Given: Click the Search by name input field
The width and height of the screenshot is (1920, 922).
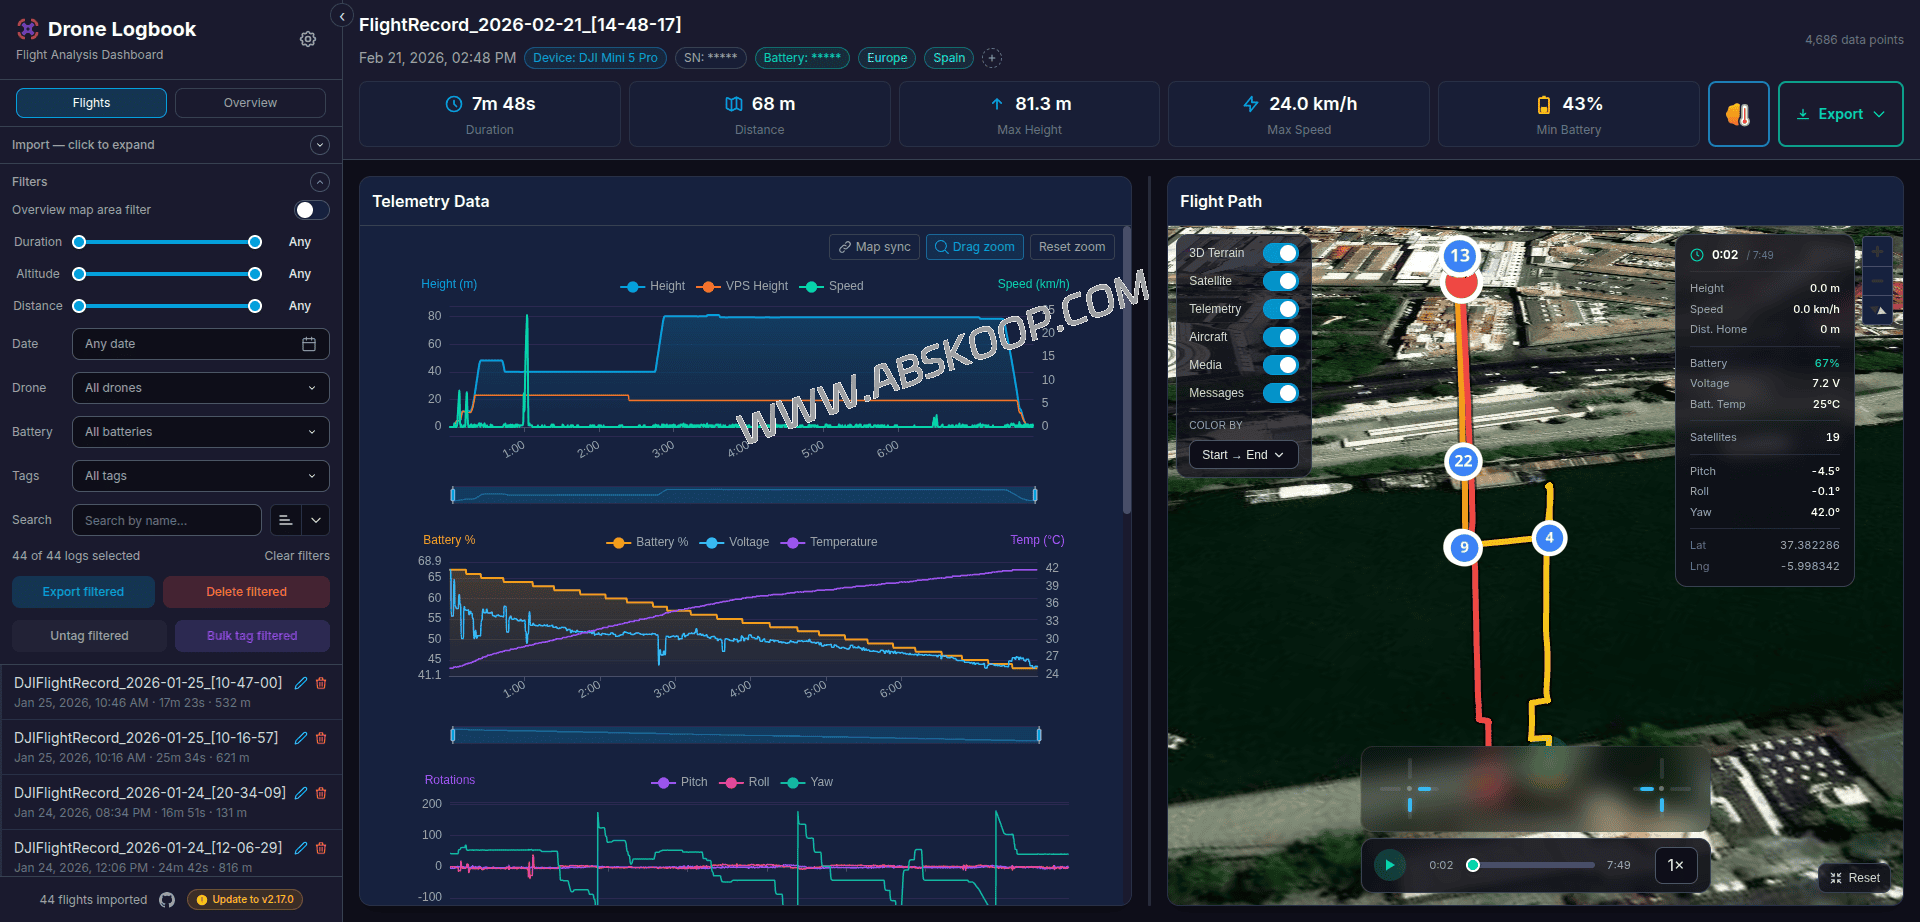Looking at the screenshot, I should [166, 520].
